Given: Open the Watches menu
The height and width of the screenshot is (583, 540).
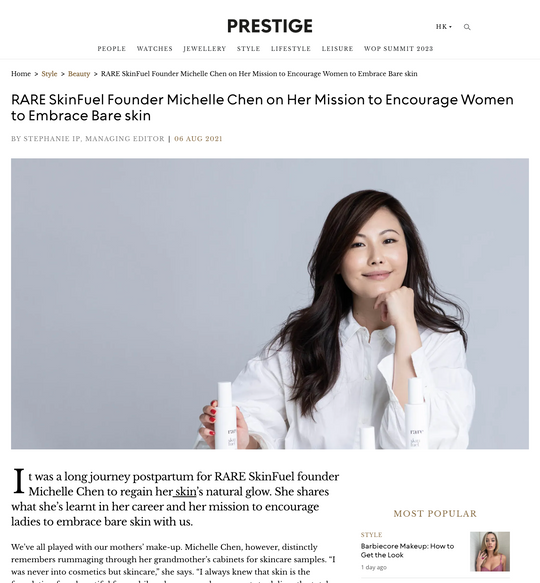Looking at the screenshot, I should tap(155, 49).
